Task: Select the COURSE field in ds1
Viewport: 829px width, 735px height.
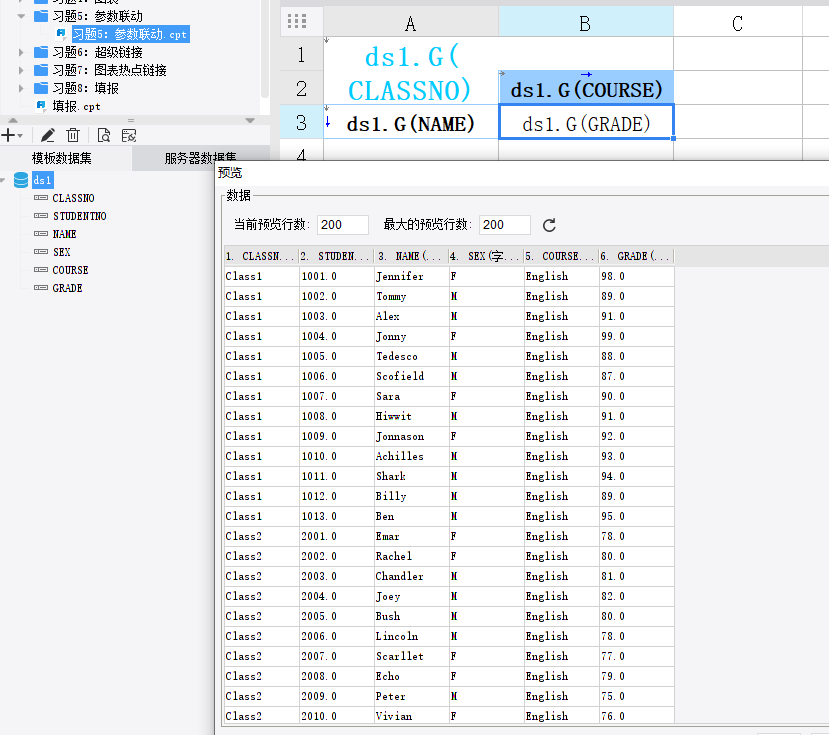Action: pyautogui.click(x=70, y=270)
